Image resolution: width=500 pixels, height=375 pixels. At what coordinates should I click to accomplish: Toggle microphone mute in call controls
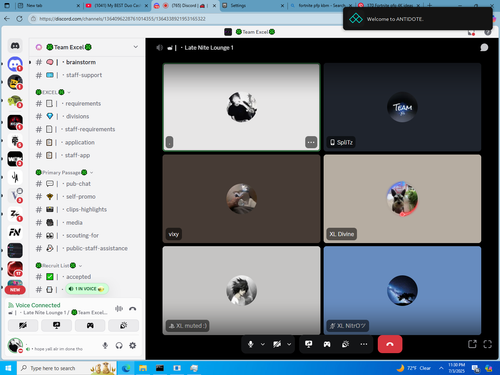[x=251, y=344]
